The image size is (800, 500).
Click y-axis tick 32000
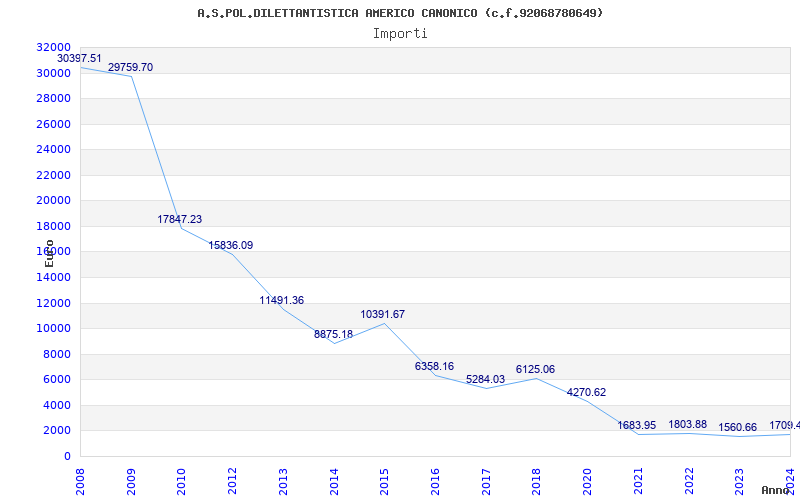pos(54,47)
